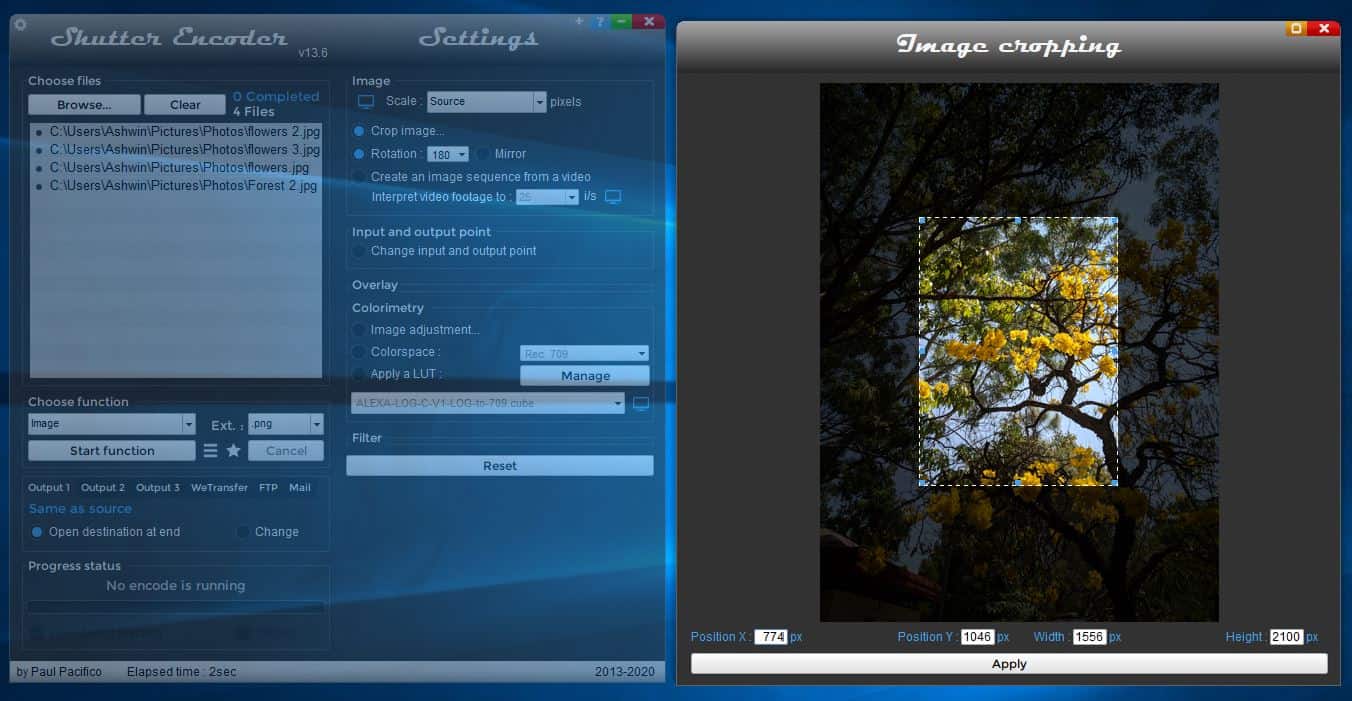
Task: Click the Reset button under Filter
Action: click(499, 465)
